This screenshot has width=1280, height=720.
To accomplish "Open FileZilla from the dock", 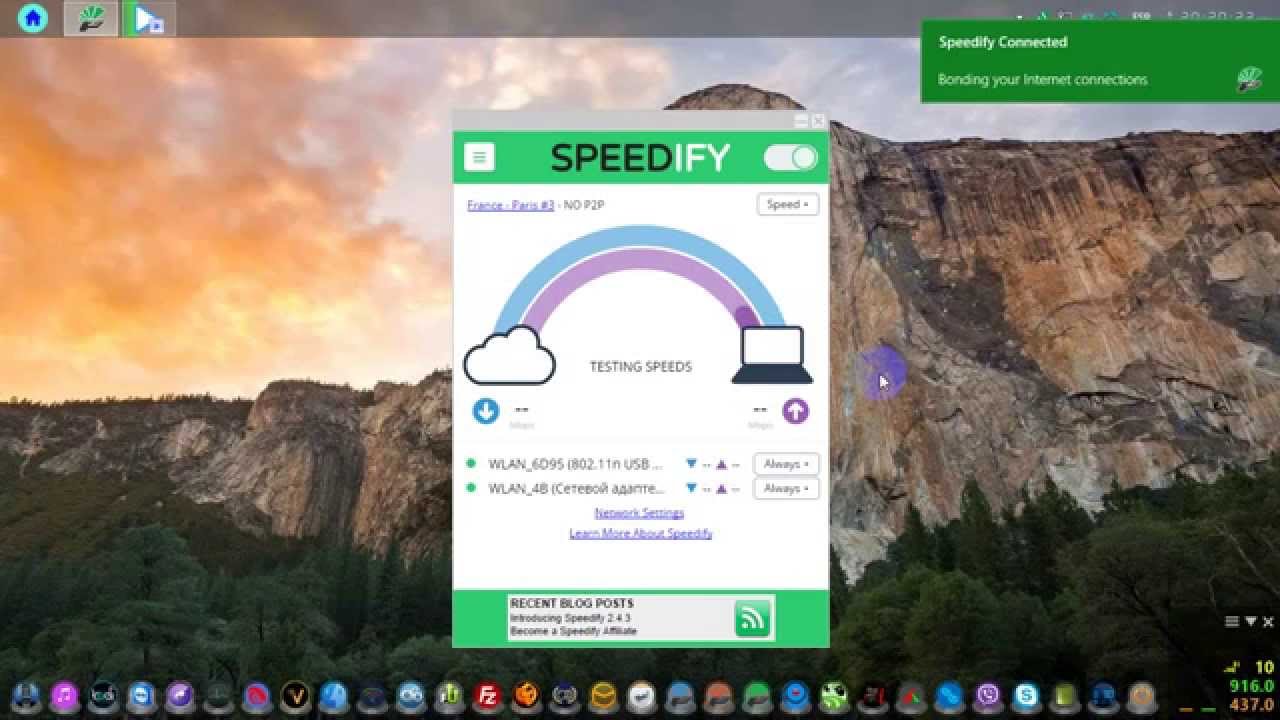I will [x=488, y=695].
